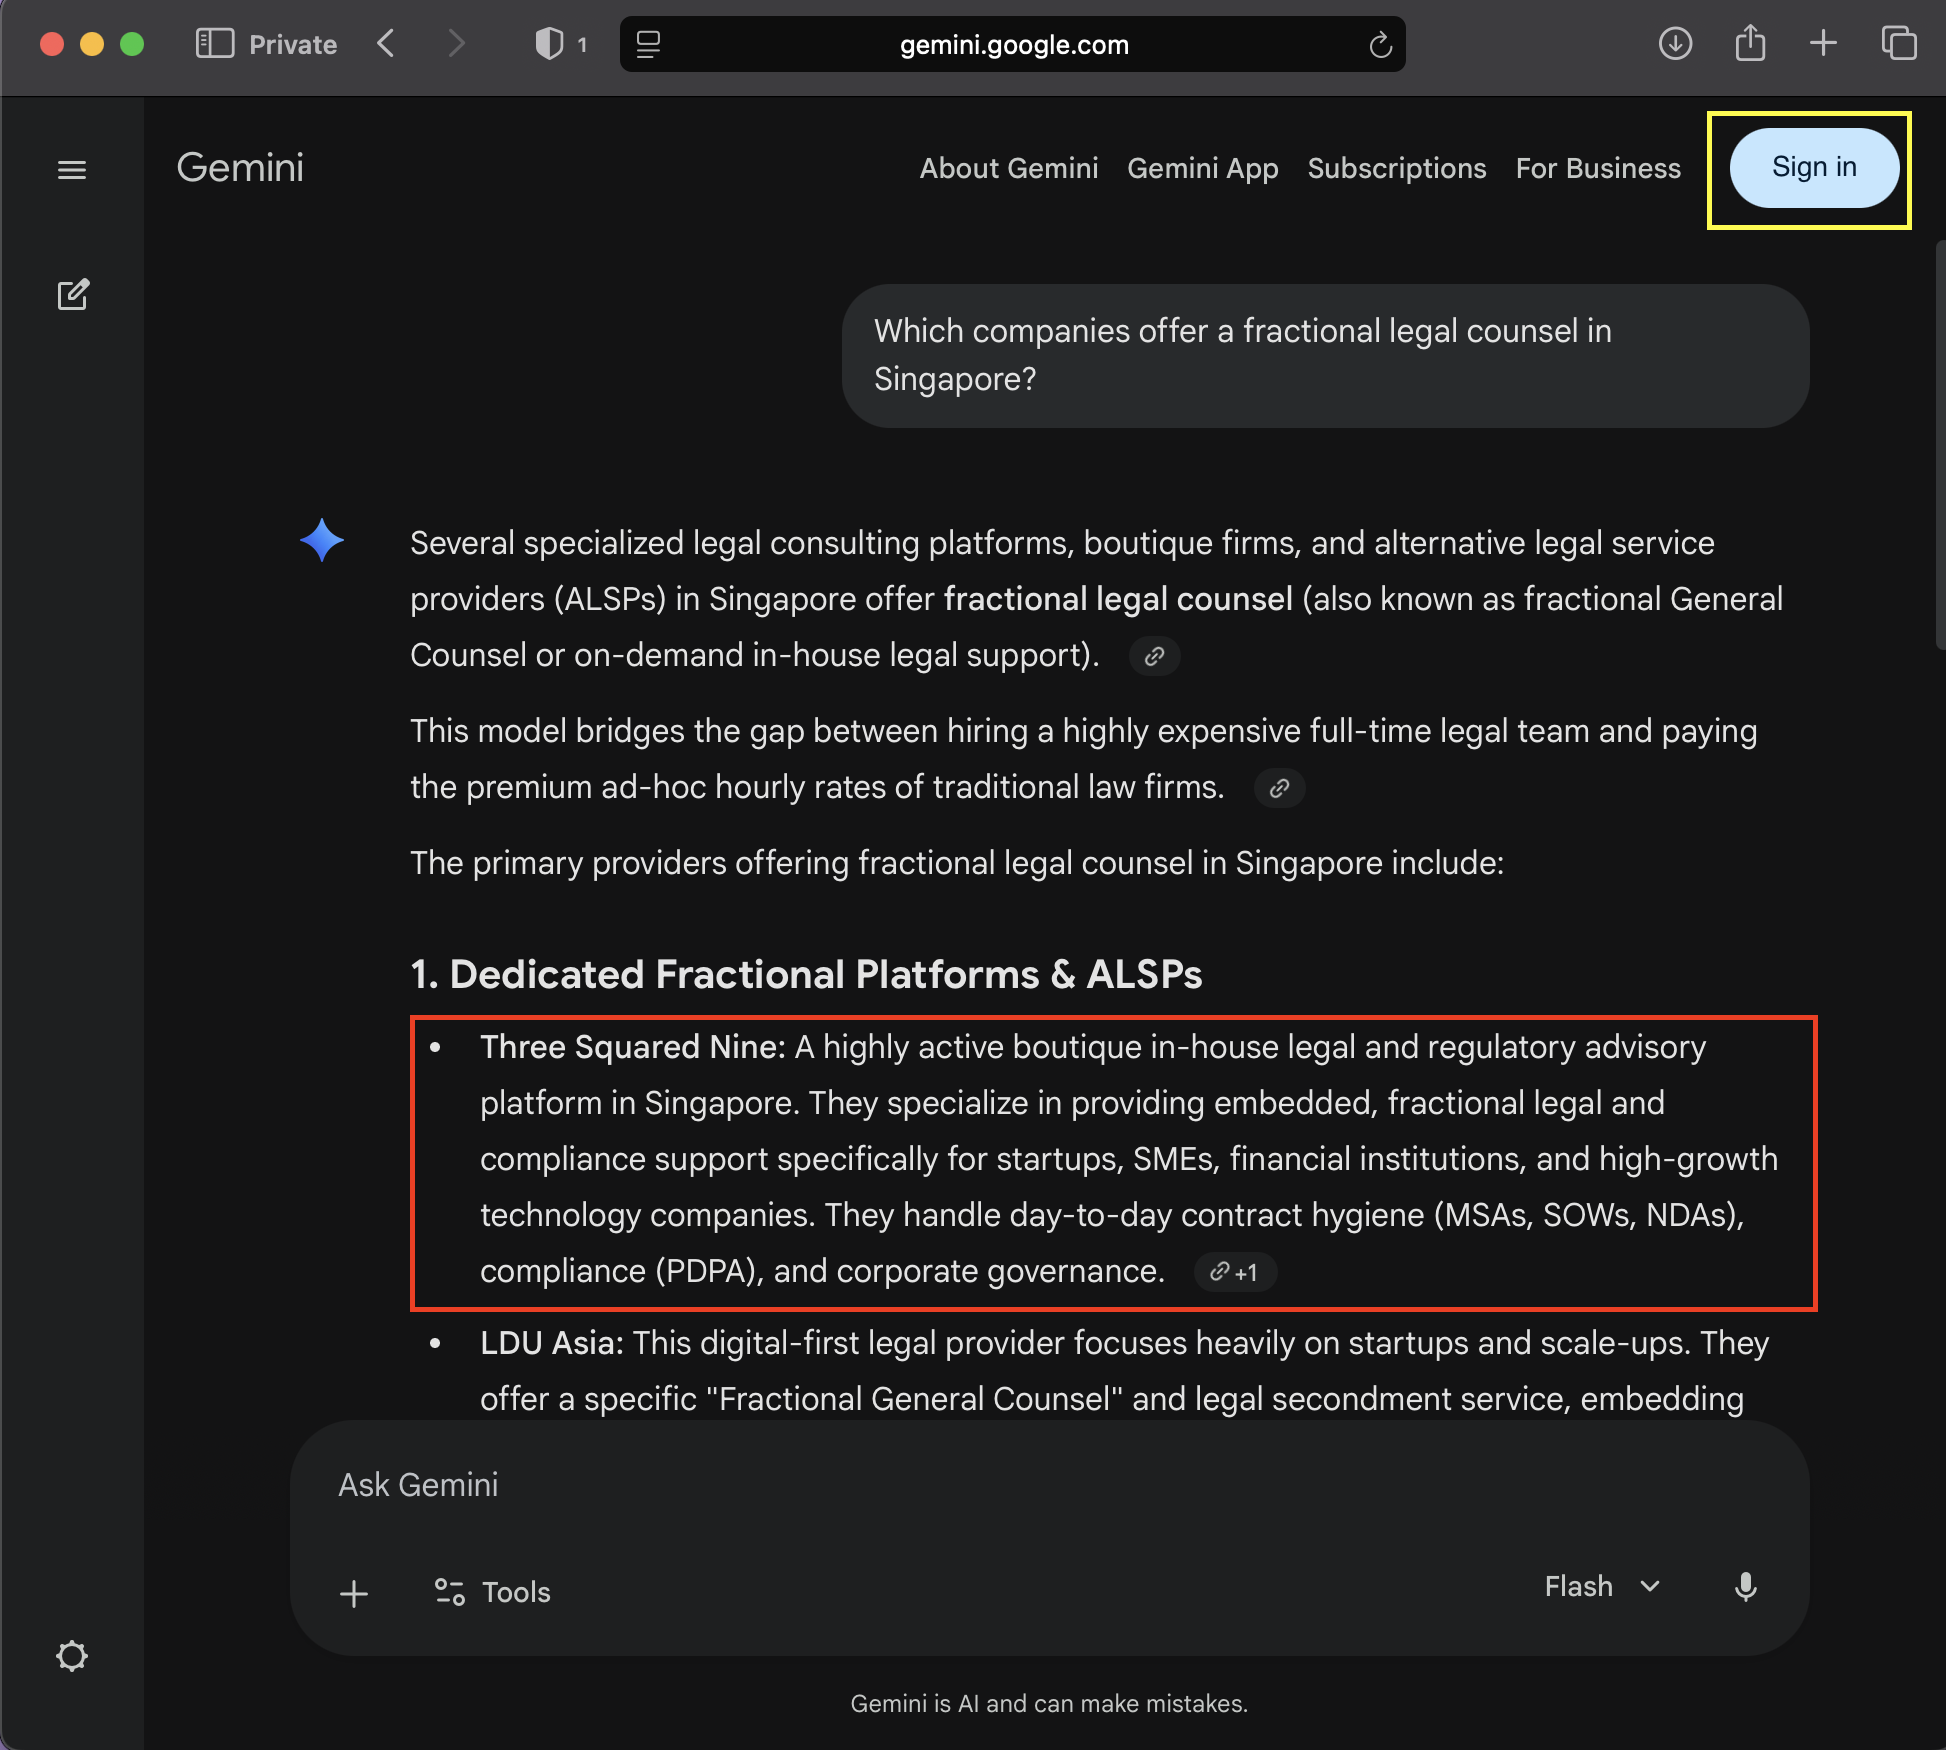Open the source link icon after "traditional law firms"
This screenshot has width=1946, height=1750.
point(1279,788)
